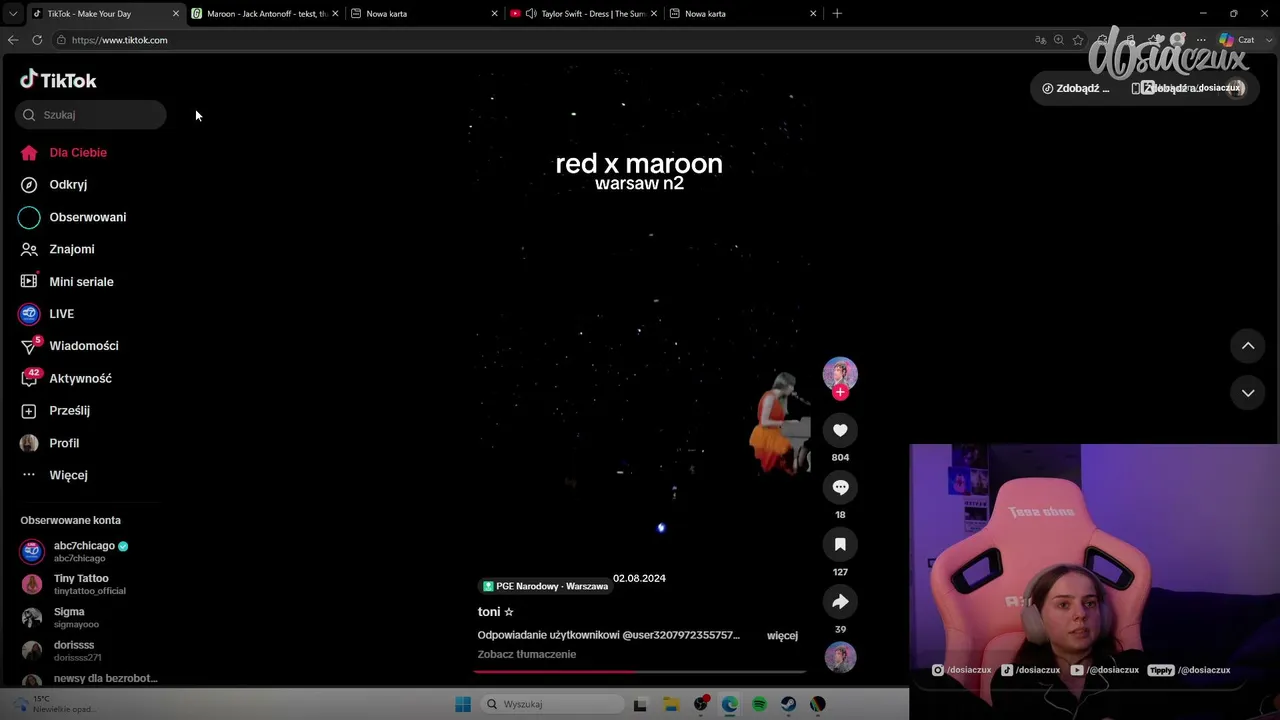Screen dimensions: 1280x720
Task: Open Tiny Tattoo followed account
Action: (x=90, y=584)
